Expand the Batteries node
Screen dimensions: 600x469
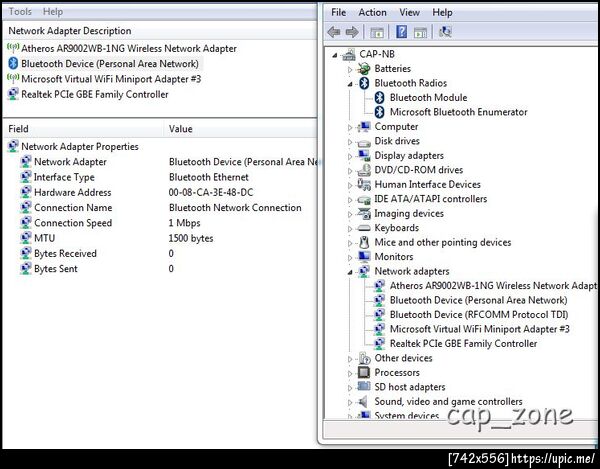pyautogui.click(x=350, y=70)
